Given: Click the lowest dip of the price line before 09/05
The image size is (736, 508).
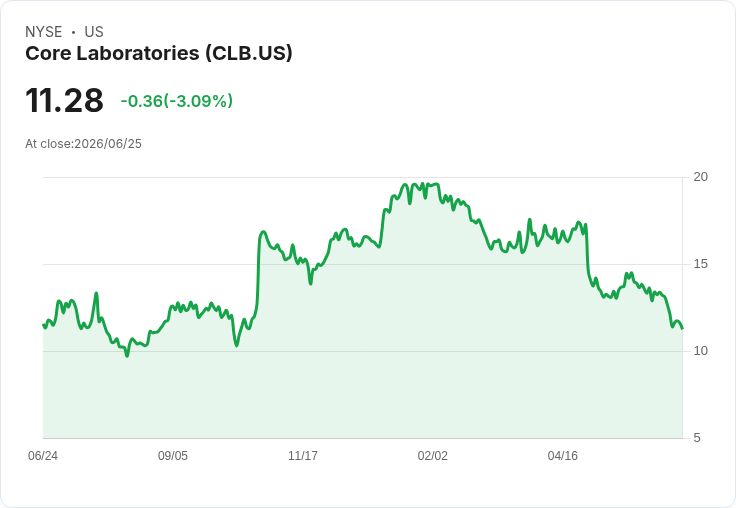Looking at the screenshot, I should coord(127,356).
